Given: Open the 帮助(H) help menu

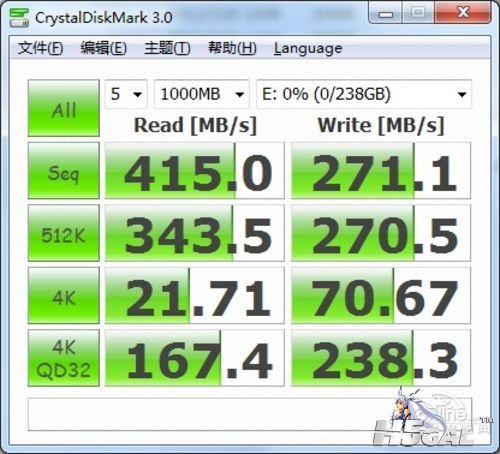Looking at the screenshot, I should [x=232, y=48].
